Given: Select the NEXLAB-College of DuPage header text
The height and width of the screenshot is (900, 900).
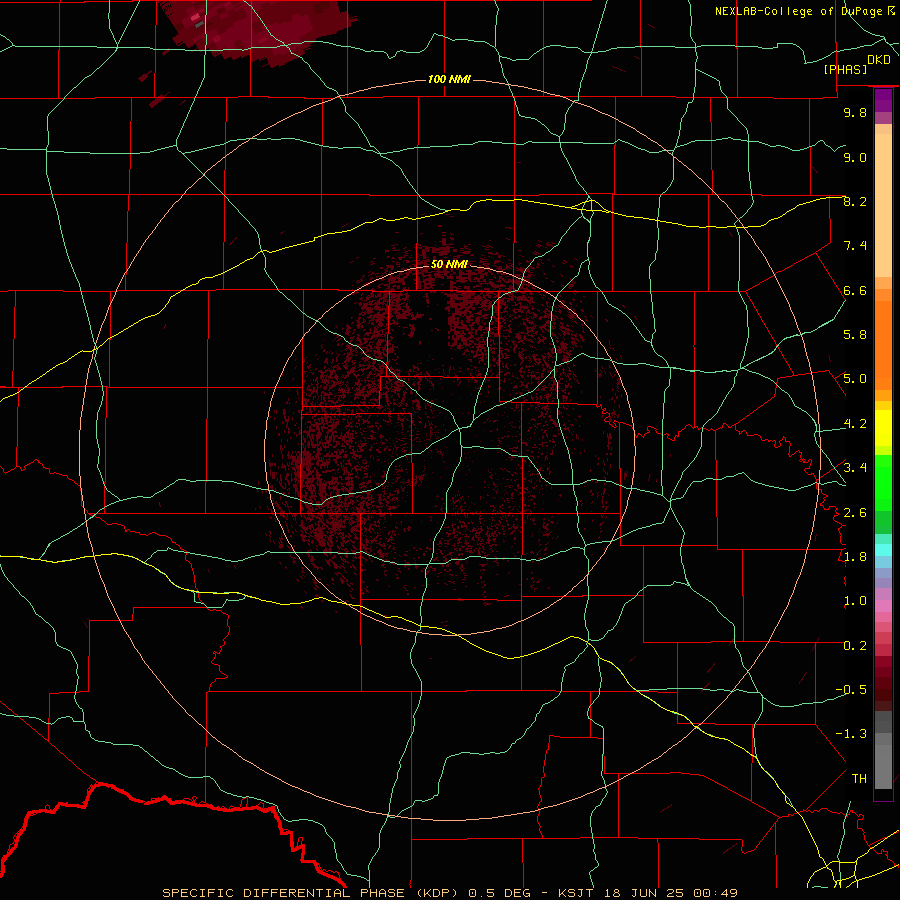Looking at the screenshot, I should pos(797,11).
